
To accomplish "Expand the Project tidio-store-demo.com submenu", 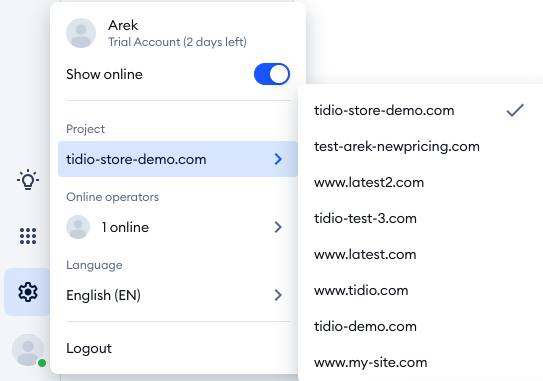I will point(178,159).
